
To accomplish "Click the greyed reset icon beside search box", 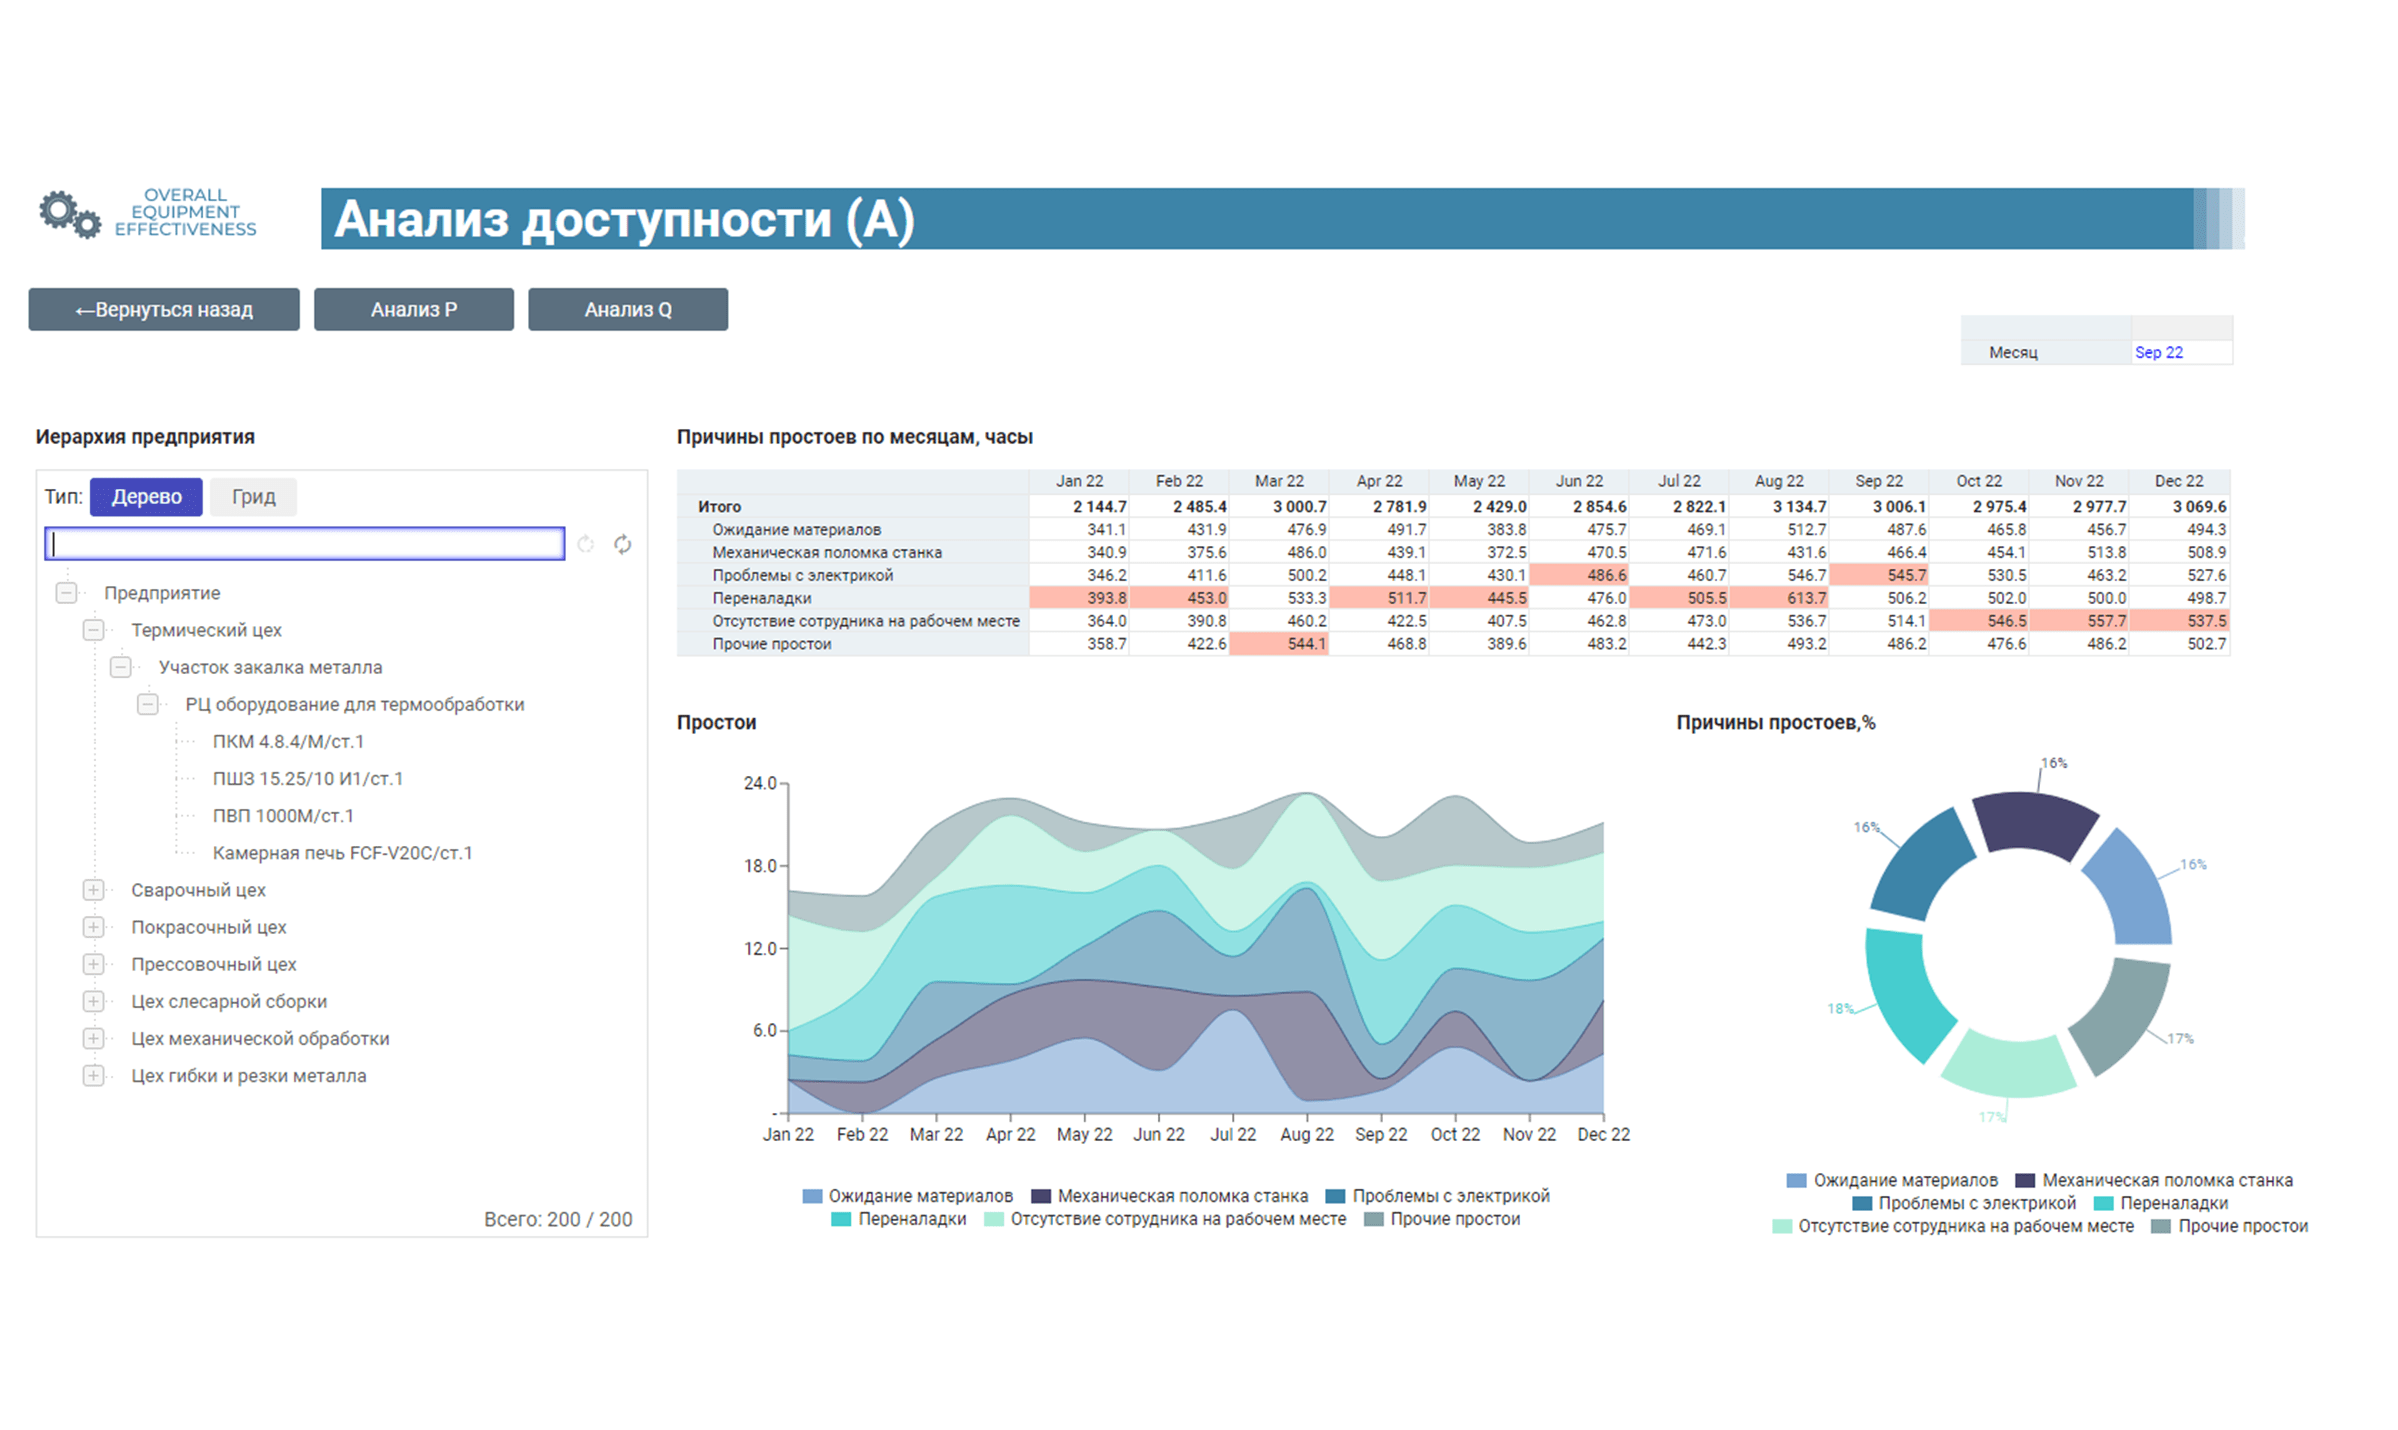I will (x=586, y=544).
